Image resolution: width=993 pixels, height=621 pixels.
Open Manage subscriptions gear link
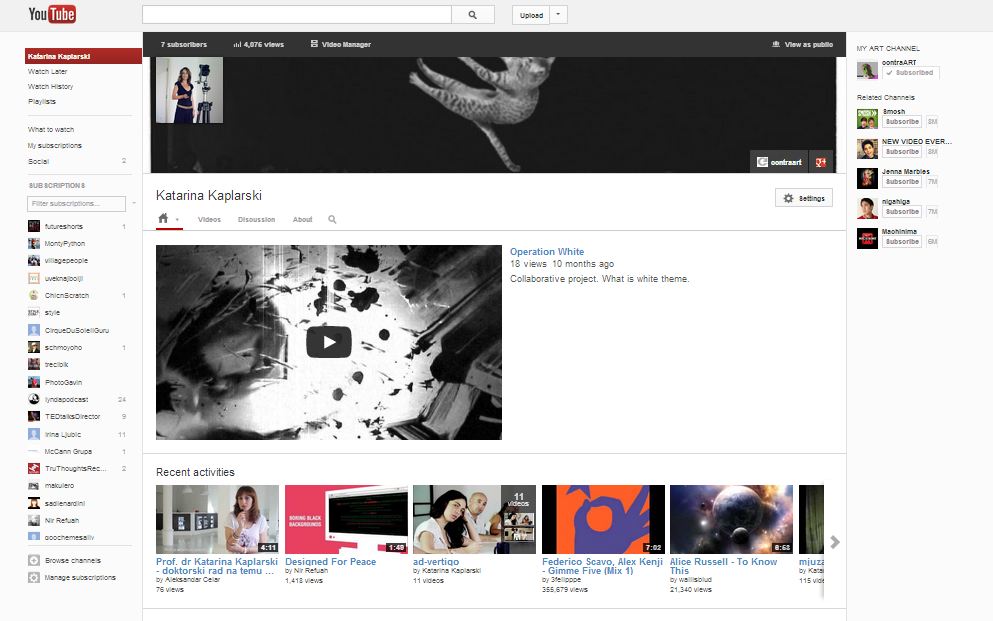[34, 577]
